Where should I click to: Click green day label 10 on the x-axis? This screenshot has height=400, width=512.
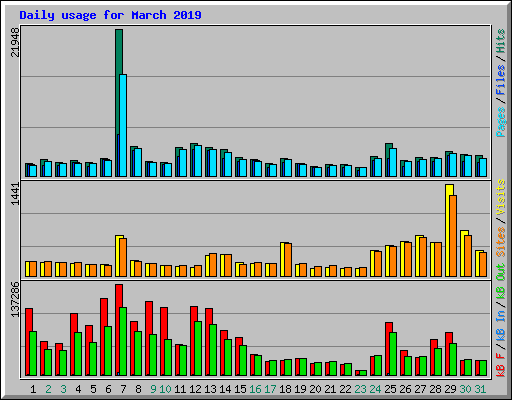click(165, 389)
